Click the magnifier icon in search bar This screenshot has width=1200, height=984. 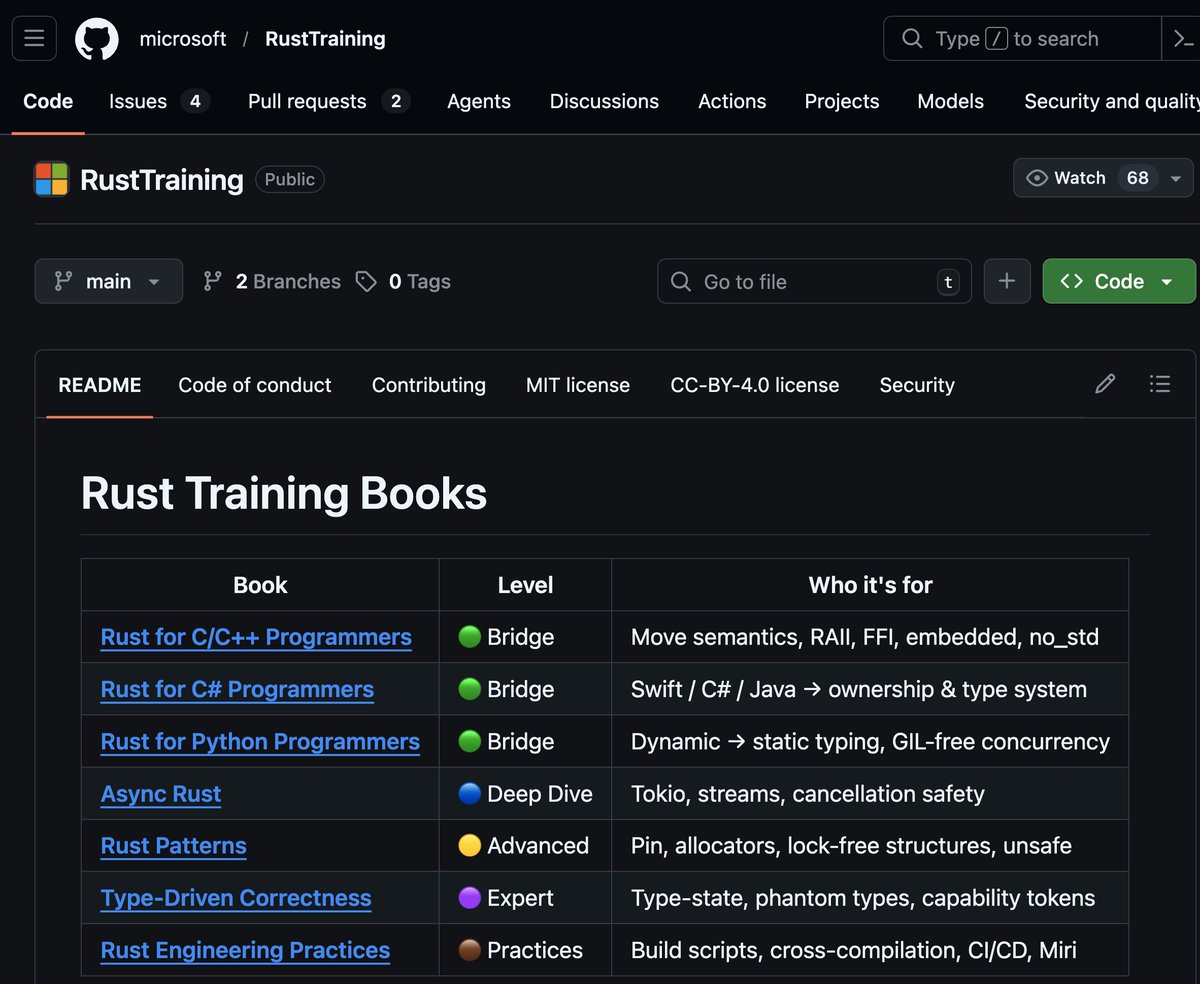(911, 39)
